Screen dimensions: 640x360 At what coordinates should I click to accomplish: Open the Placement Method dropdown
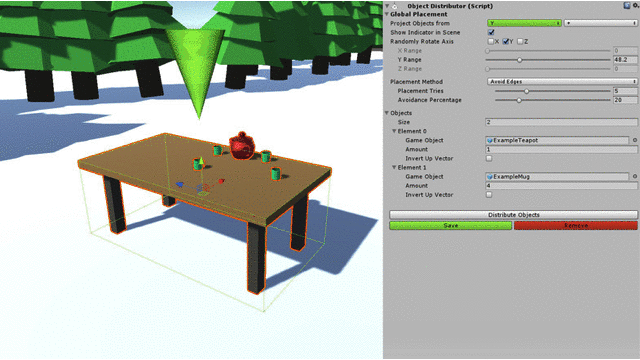[x=562, y=82]
